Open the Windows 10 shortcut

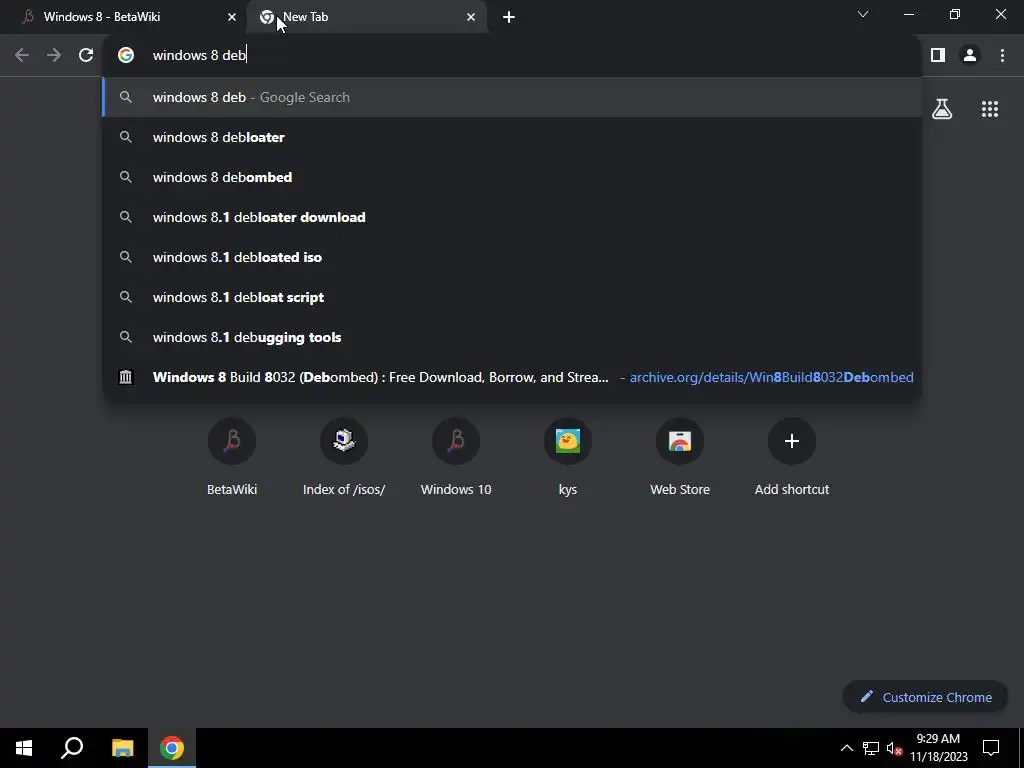(456, 457)
